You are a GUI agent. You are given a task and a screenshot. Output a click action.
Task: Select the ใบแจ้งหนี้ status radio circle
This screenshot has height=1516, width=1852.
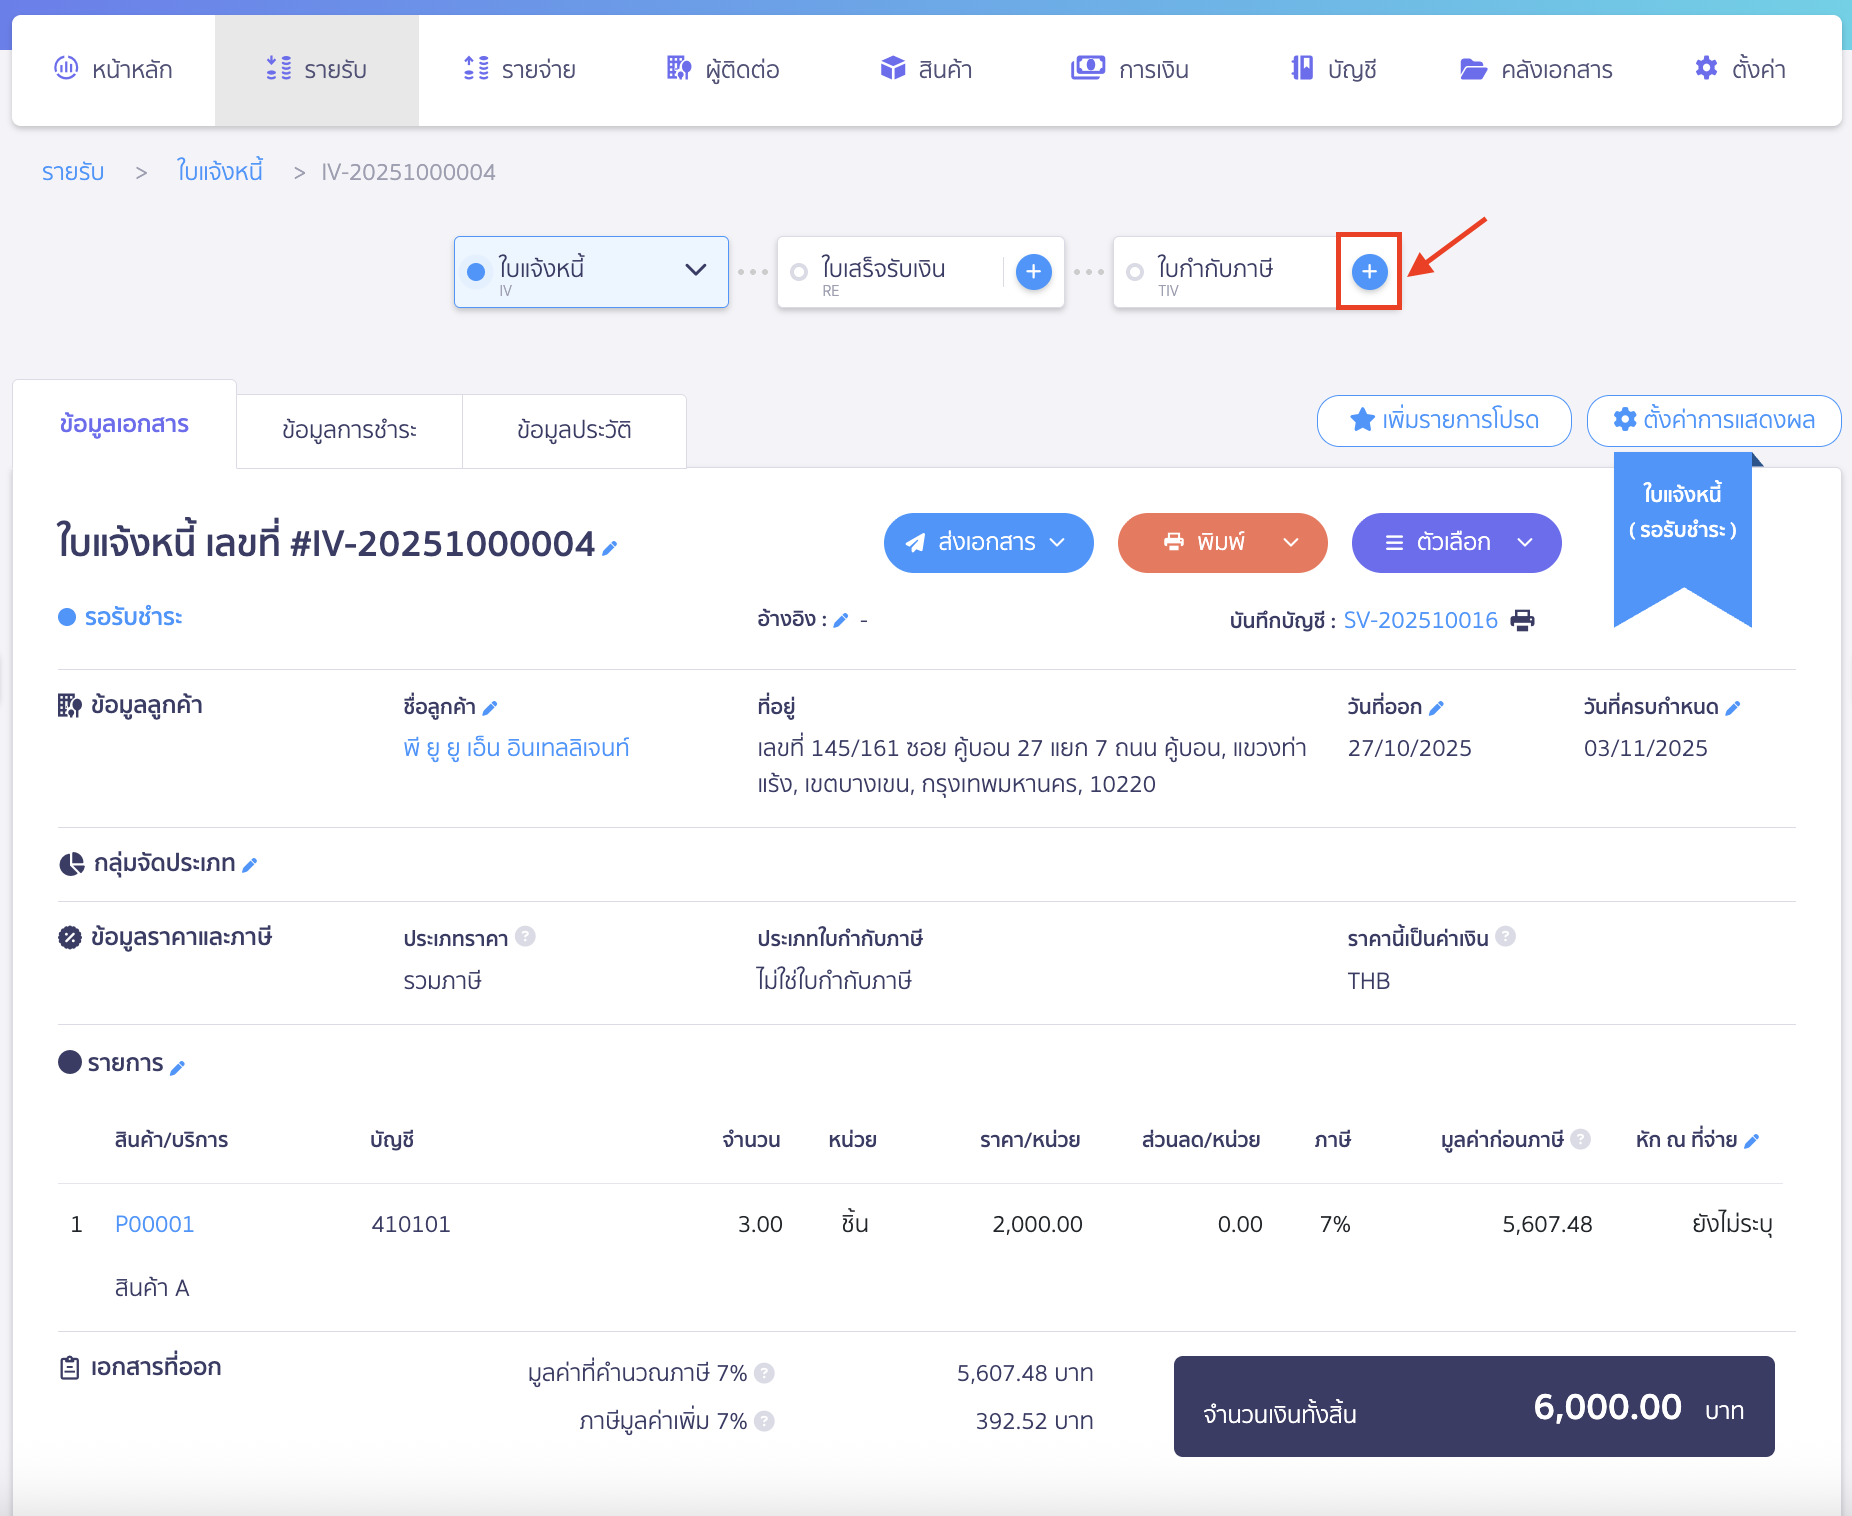(477, 271)
